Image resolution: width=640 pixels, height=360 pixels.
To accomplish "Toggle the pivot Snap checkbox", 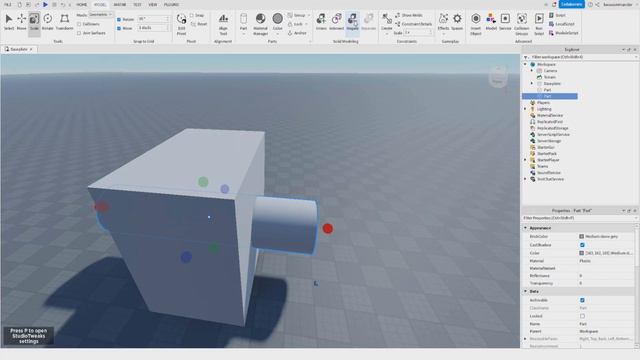I will pos(191,15).
